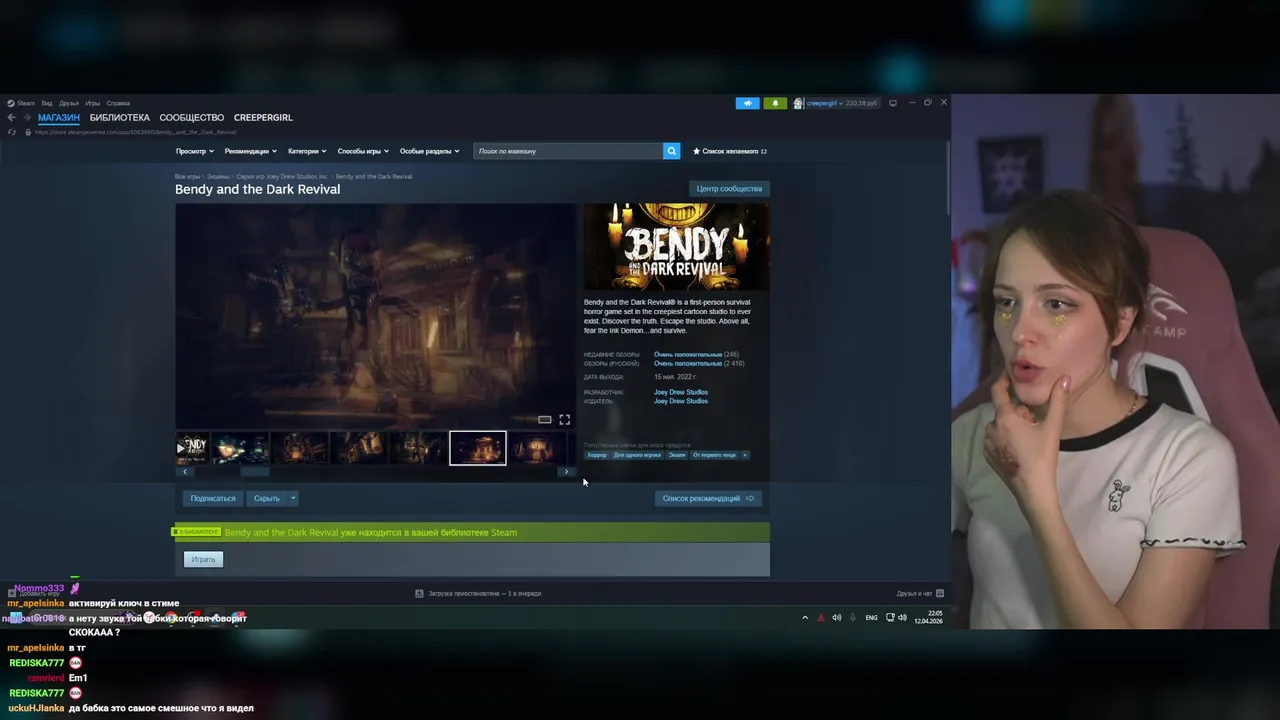This screenshot has width=1280, height=720.
Task: Switch to the МАГАЗИН tab
Action: point(59,118)
